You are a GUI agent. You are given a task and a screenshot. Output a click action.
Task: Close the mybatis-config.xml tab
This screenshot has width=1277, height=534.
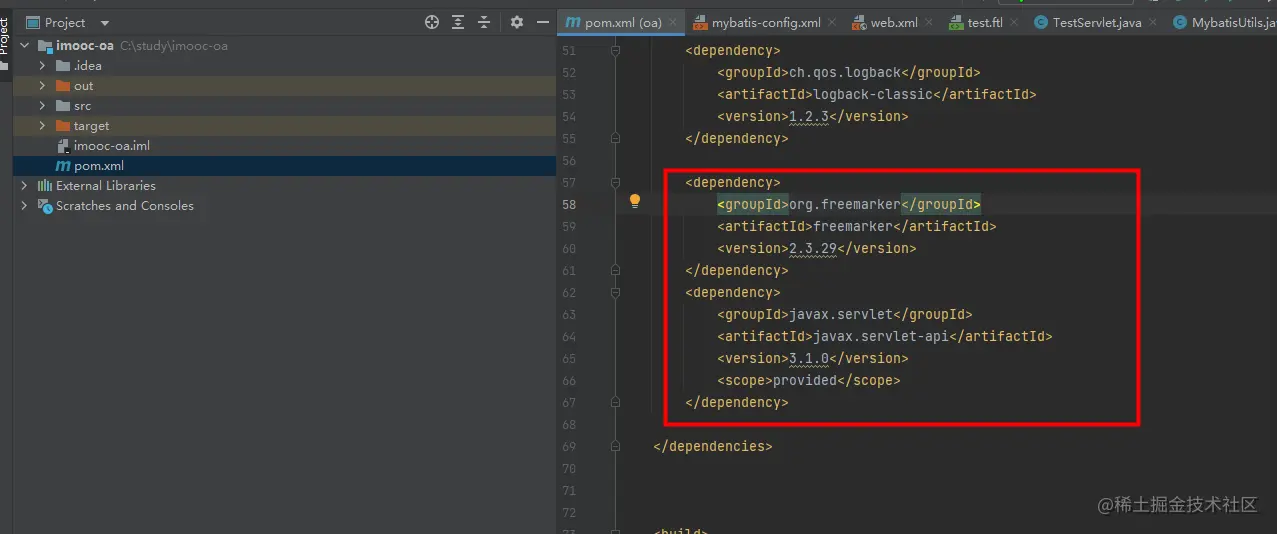[833, 23]
